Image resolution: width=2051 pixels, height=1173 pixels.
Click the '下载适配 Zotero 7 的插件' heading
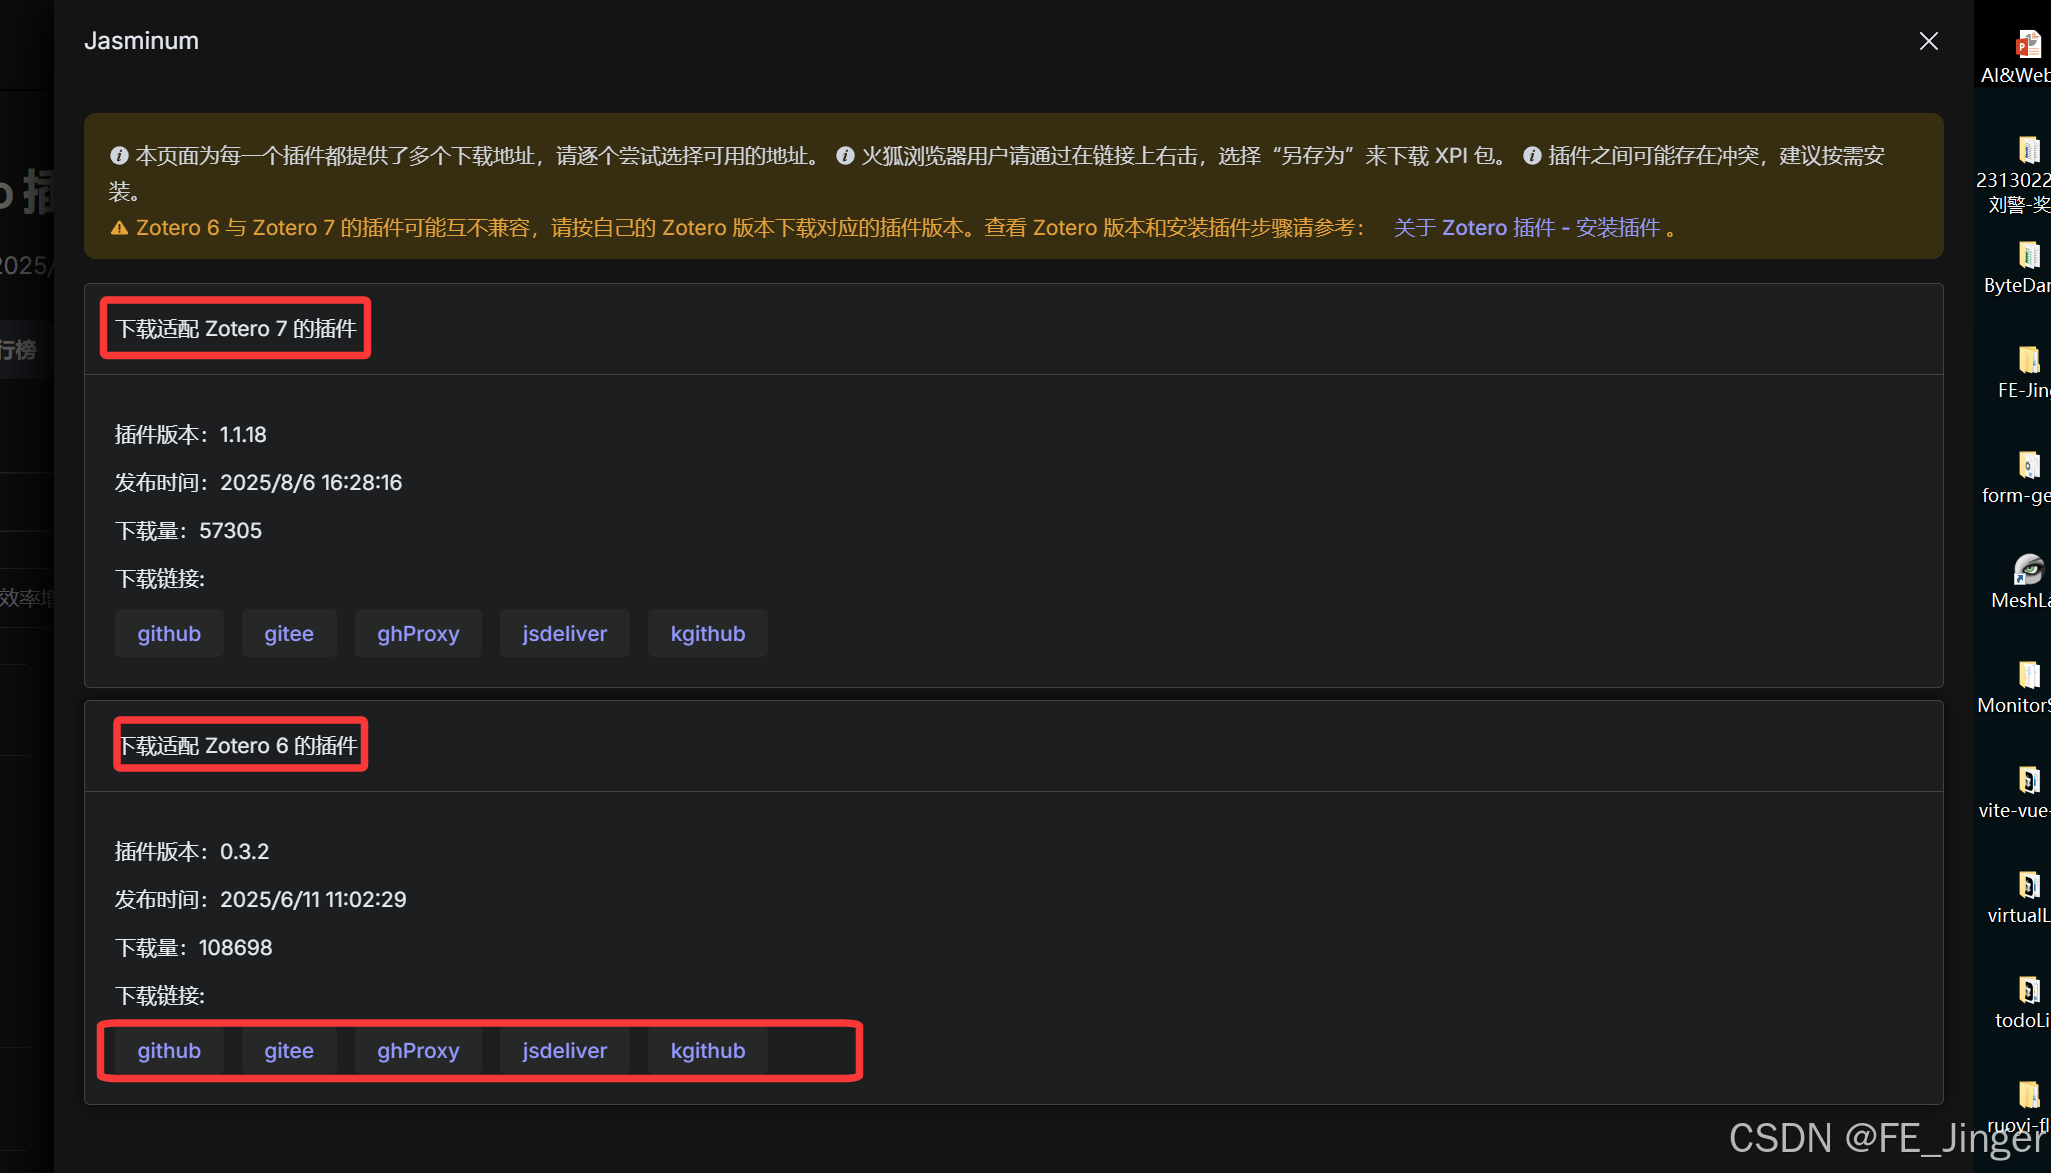[236, 329]
